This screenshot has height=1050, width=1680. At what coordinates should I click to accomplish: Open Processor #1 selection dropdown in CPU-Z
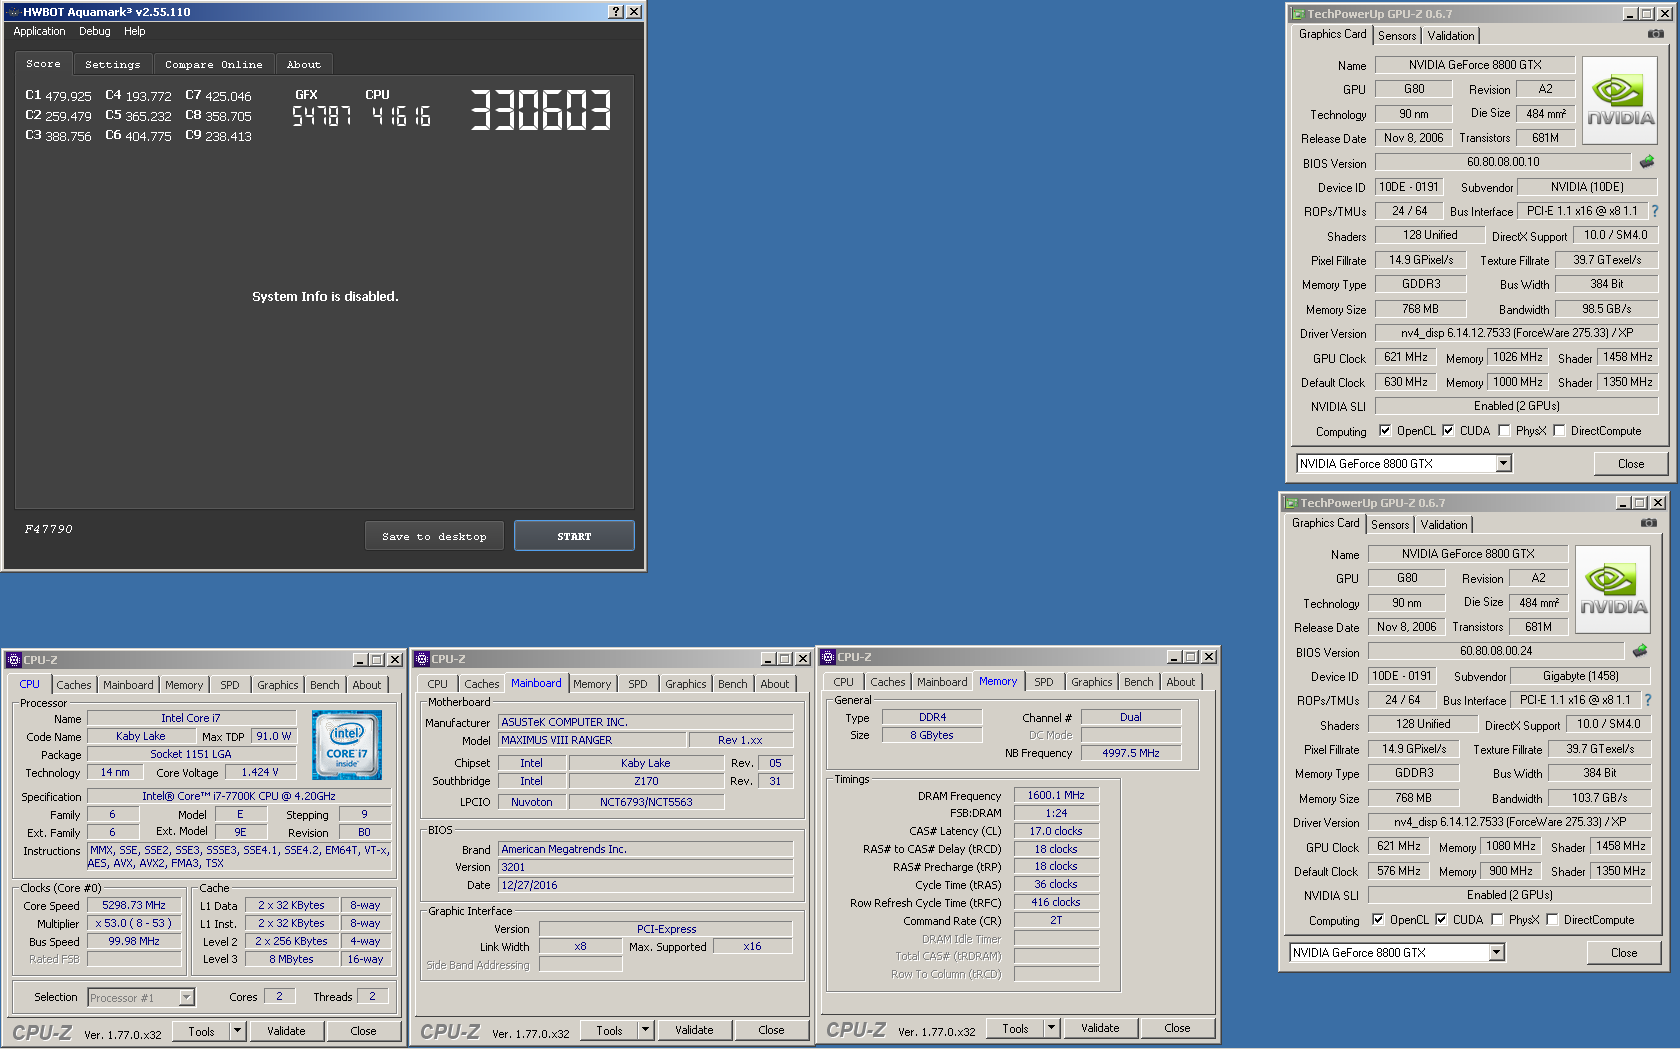pos(186,997)
